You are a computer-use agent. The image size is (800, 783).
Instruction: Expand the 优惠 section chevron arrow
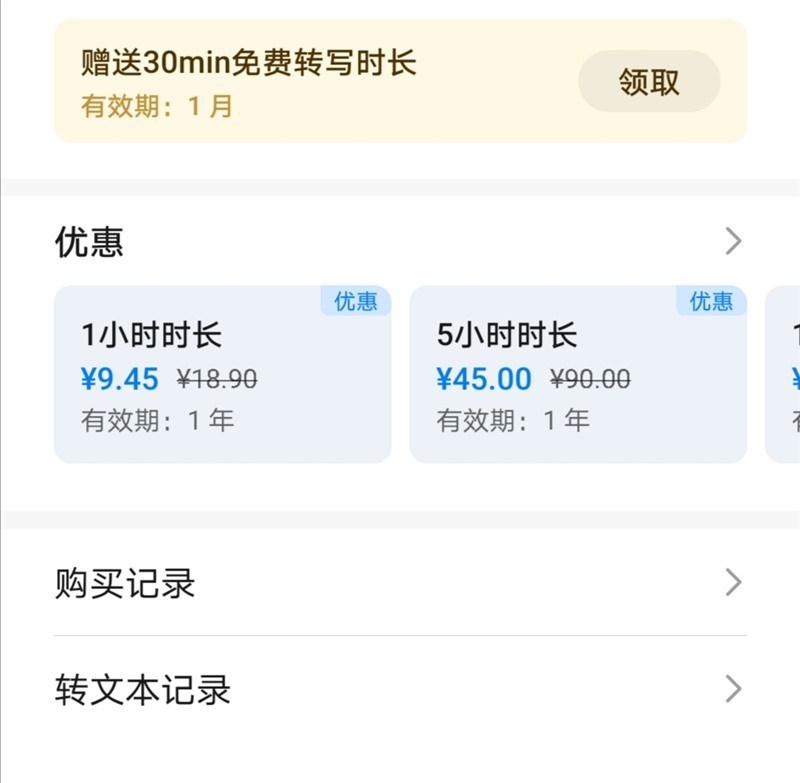733,241
